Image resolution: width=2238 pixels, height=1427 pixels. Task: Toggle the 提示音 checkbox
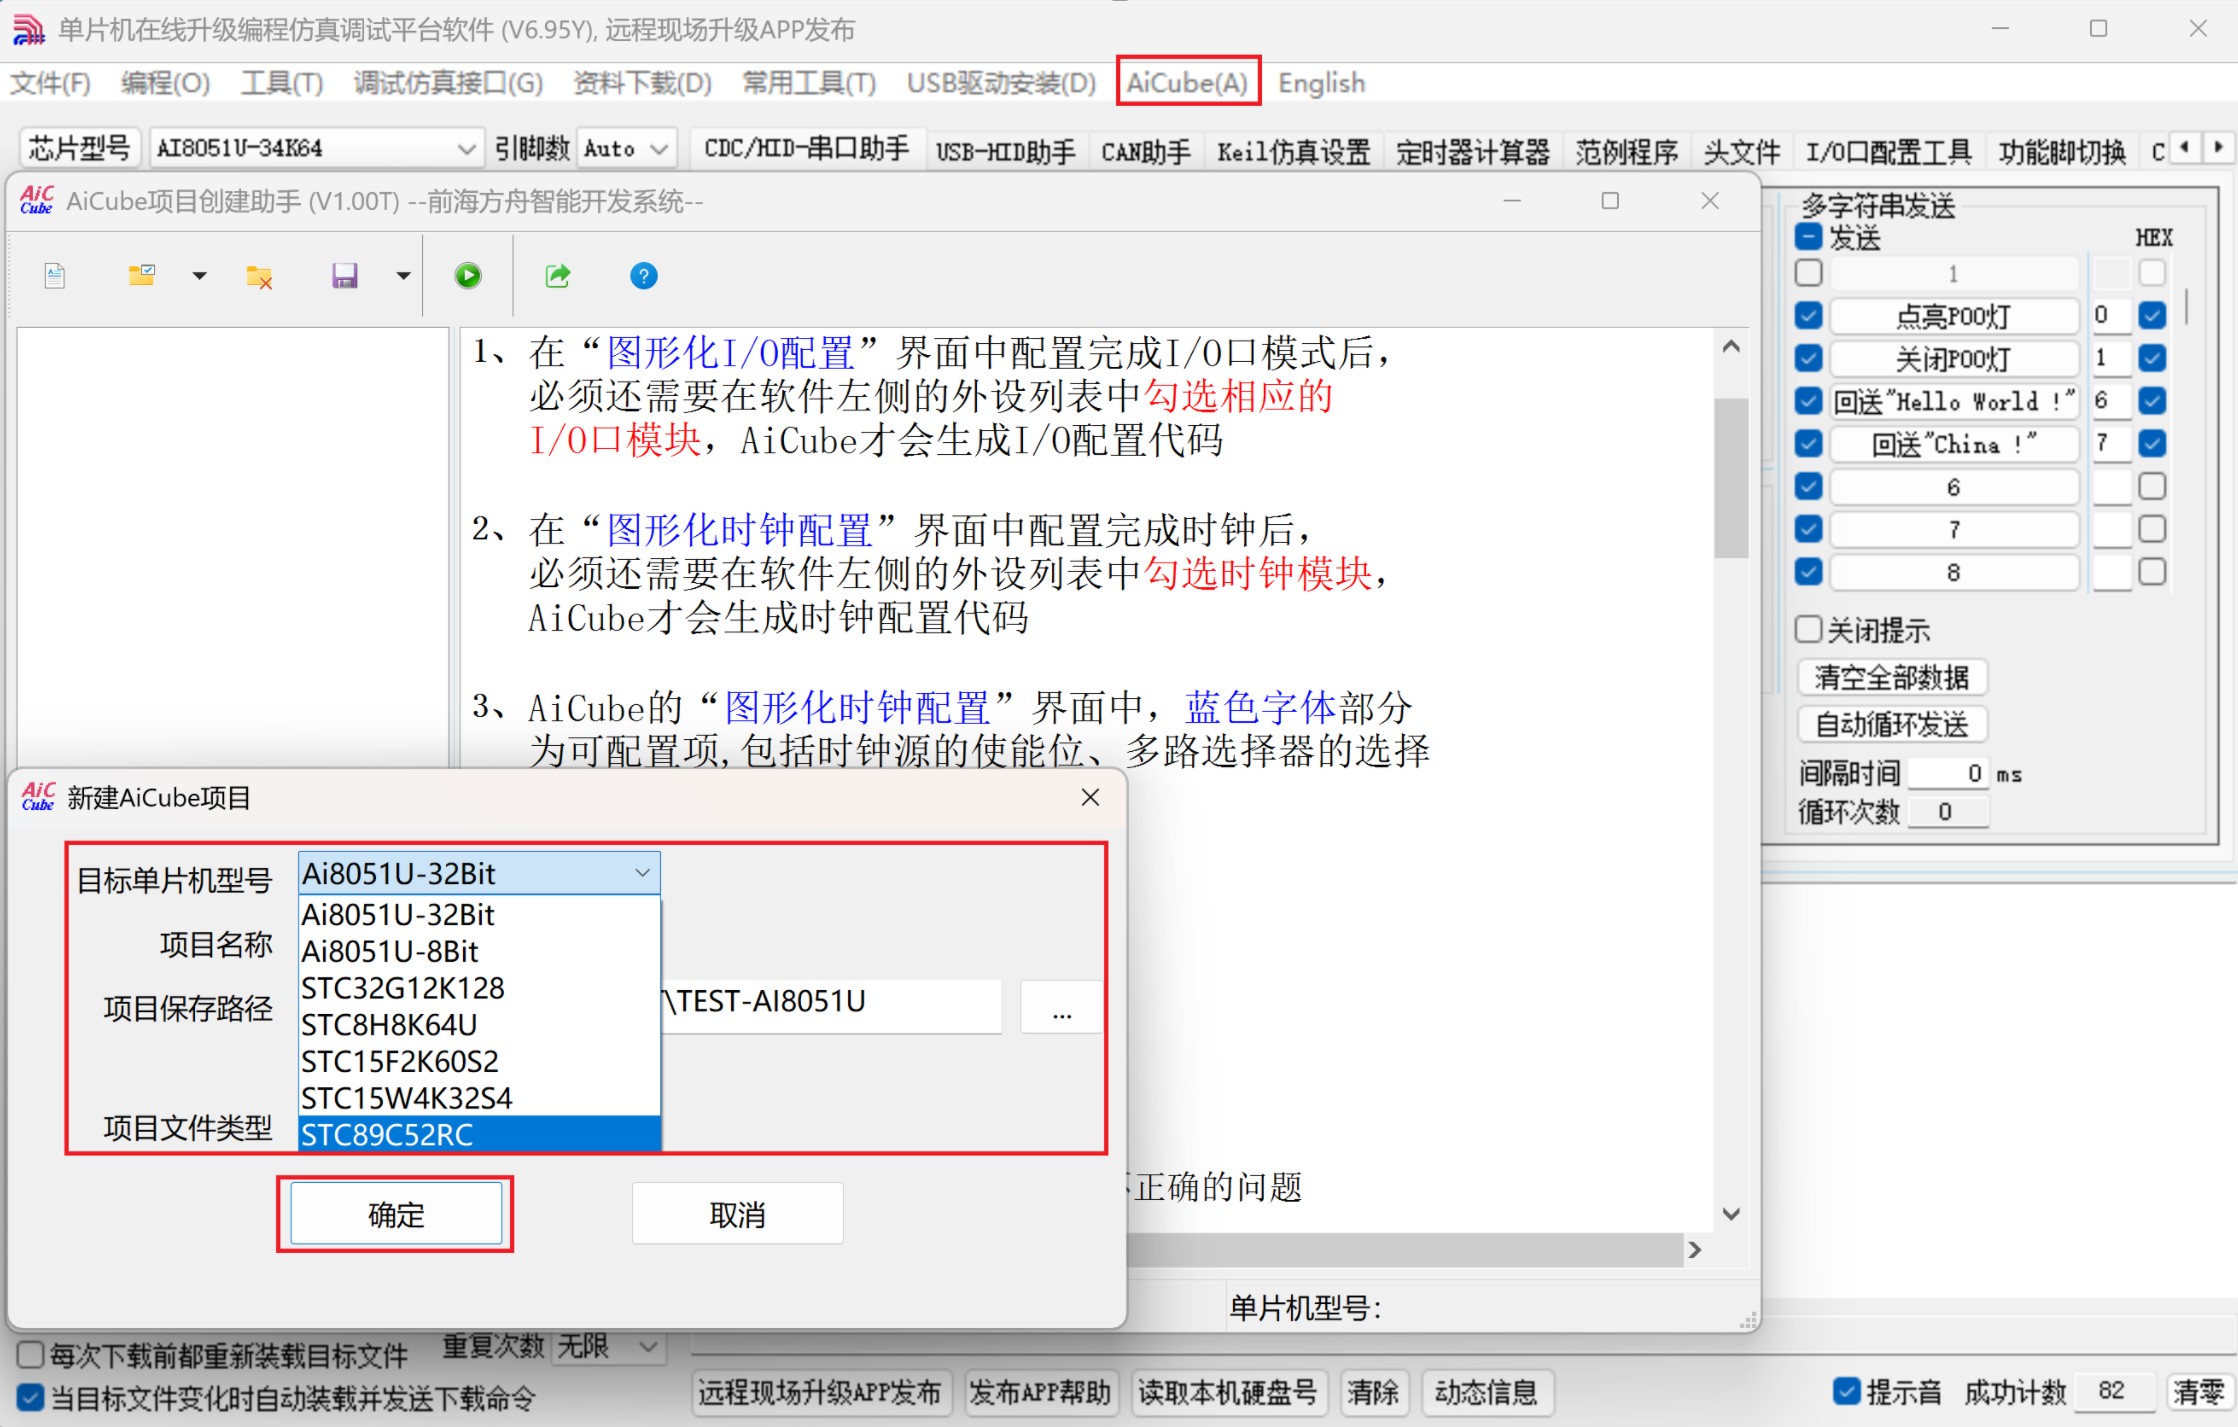1847,1391
